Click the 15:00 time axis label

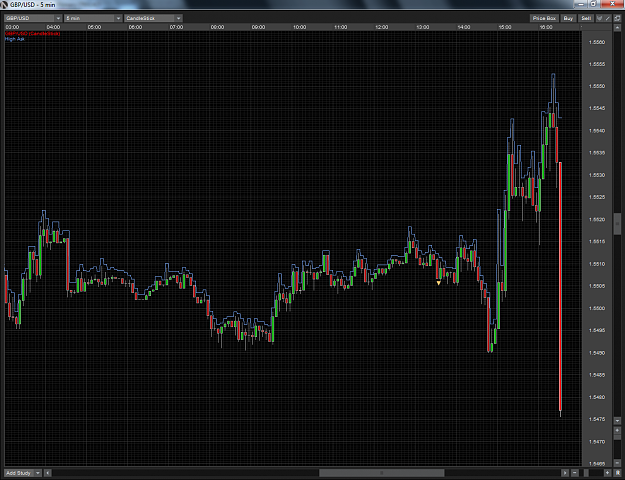click(x=505, y=27)
